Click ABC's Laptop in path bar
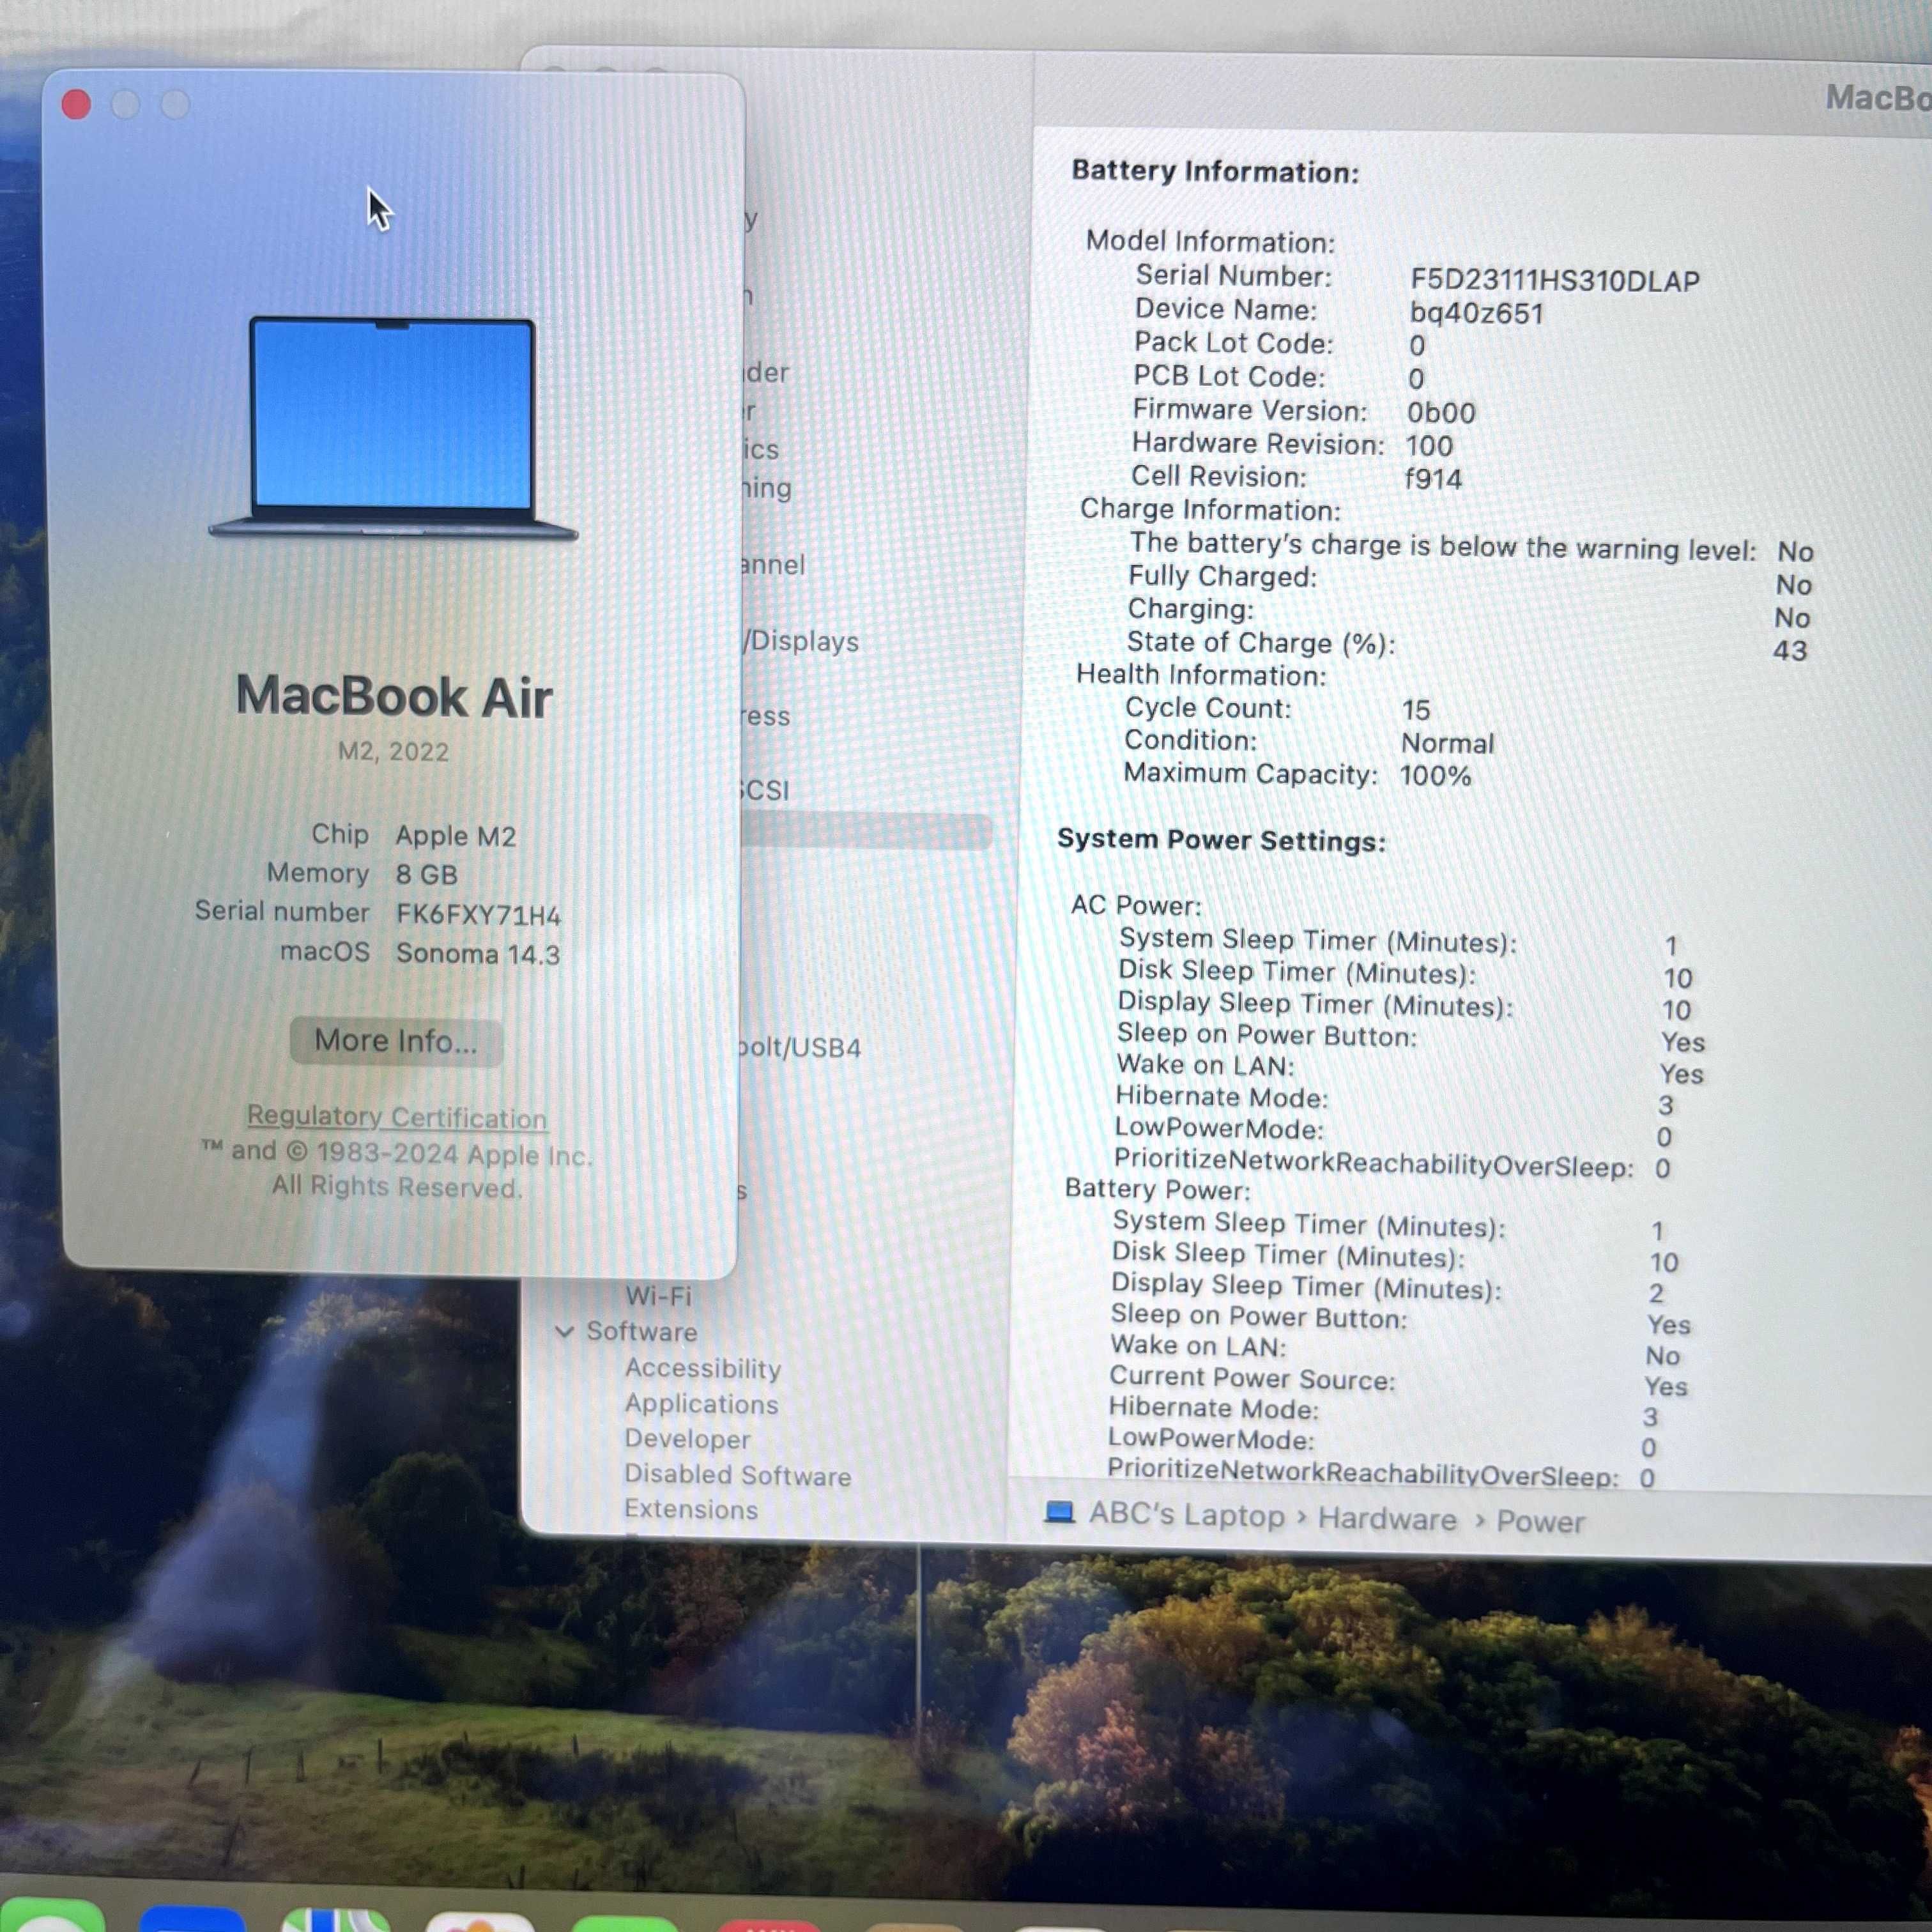The image size is (1932, 1932). click(x=1187, y=1515)
